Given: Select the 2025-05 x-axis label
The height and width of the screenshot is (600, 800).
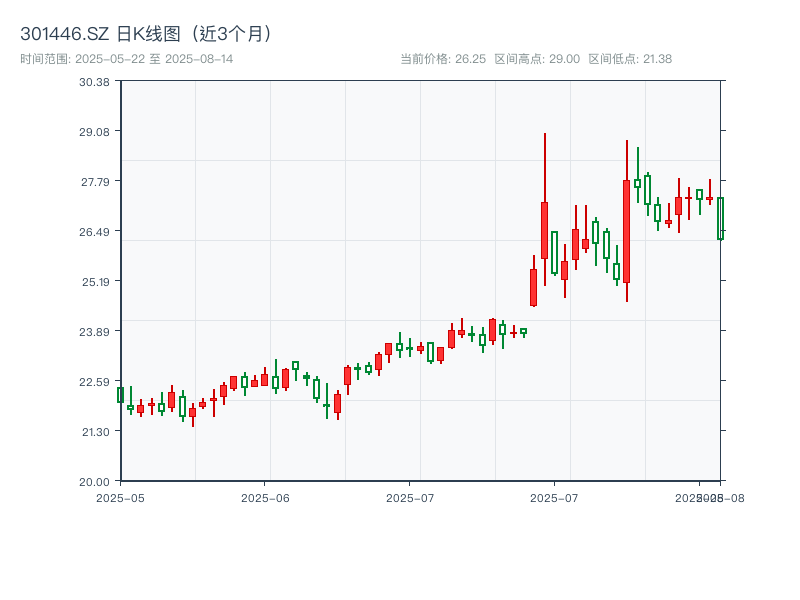Looking at the screenshot, I should [121, 496].
